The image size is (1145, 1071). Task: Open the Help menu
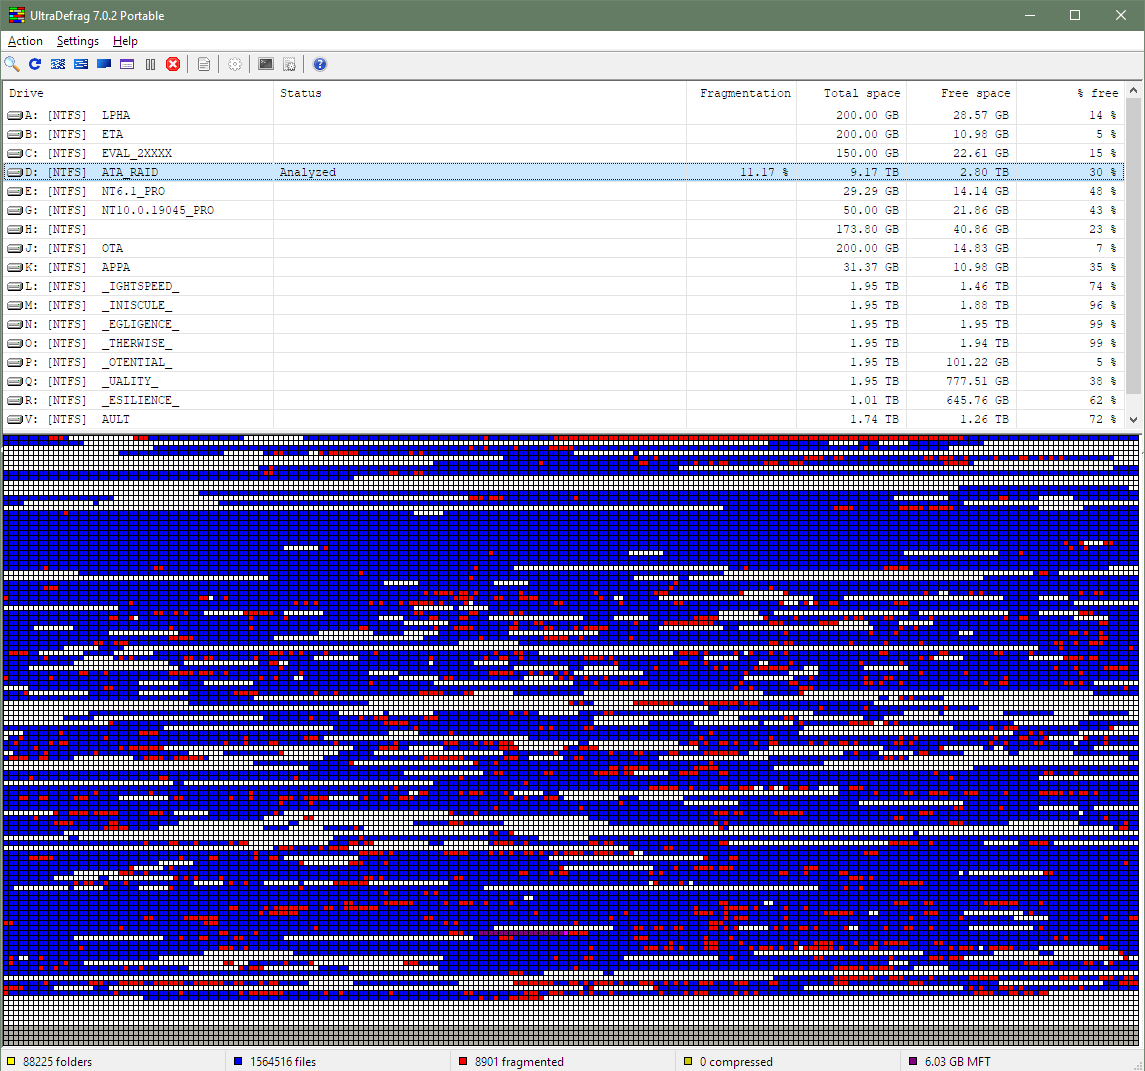point(125,41)
